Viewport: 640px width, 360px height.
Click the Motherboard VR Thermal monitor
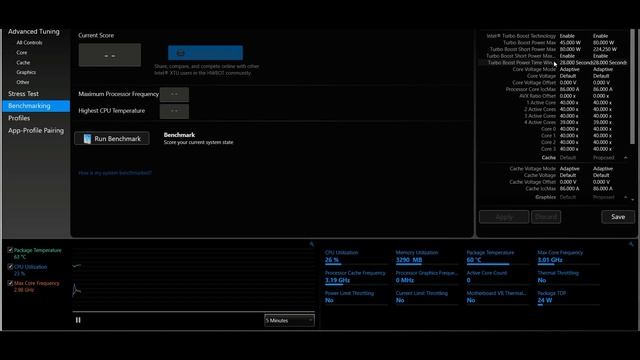click(x=498, y=297)
